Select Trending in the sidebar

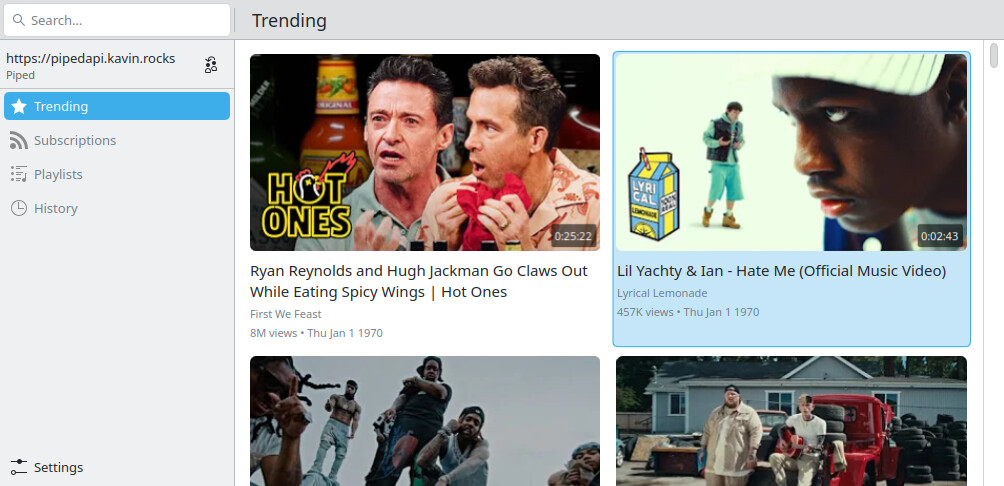pos(117,106)
